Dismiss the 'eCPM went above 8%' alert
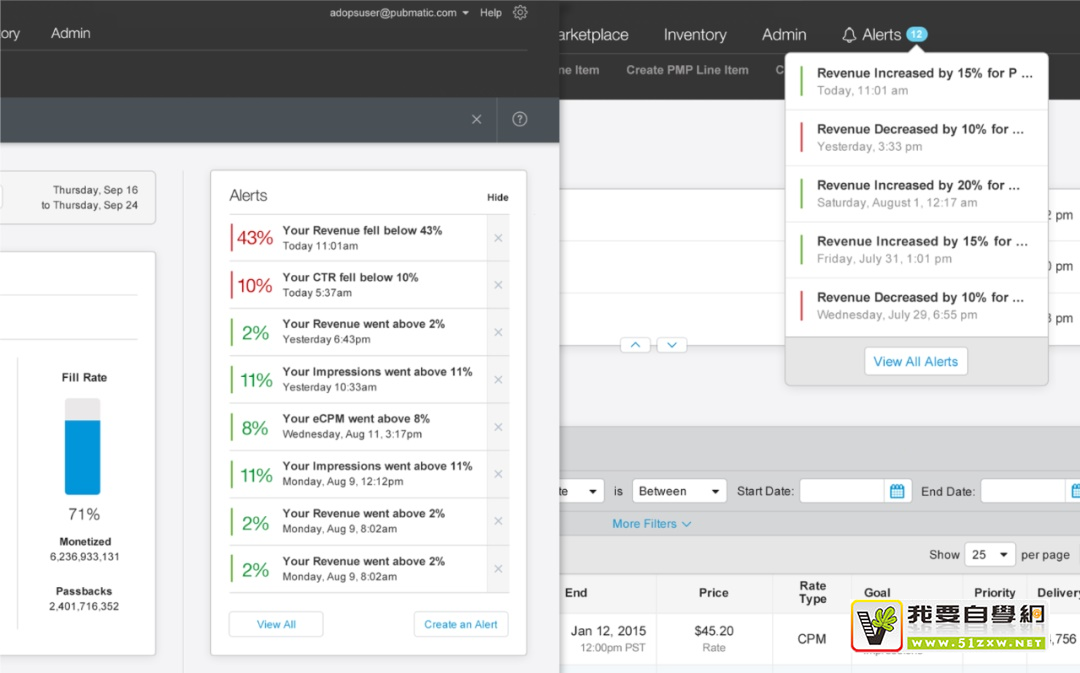Screen dimensions: 1080x673 coord(498,427)
